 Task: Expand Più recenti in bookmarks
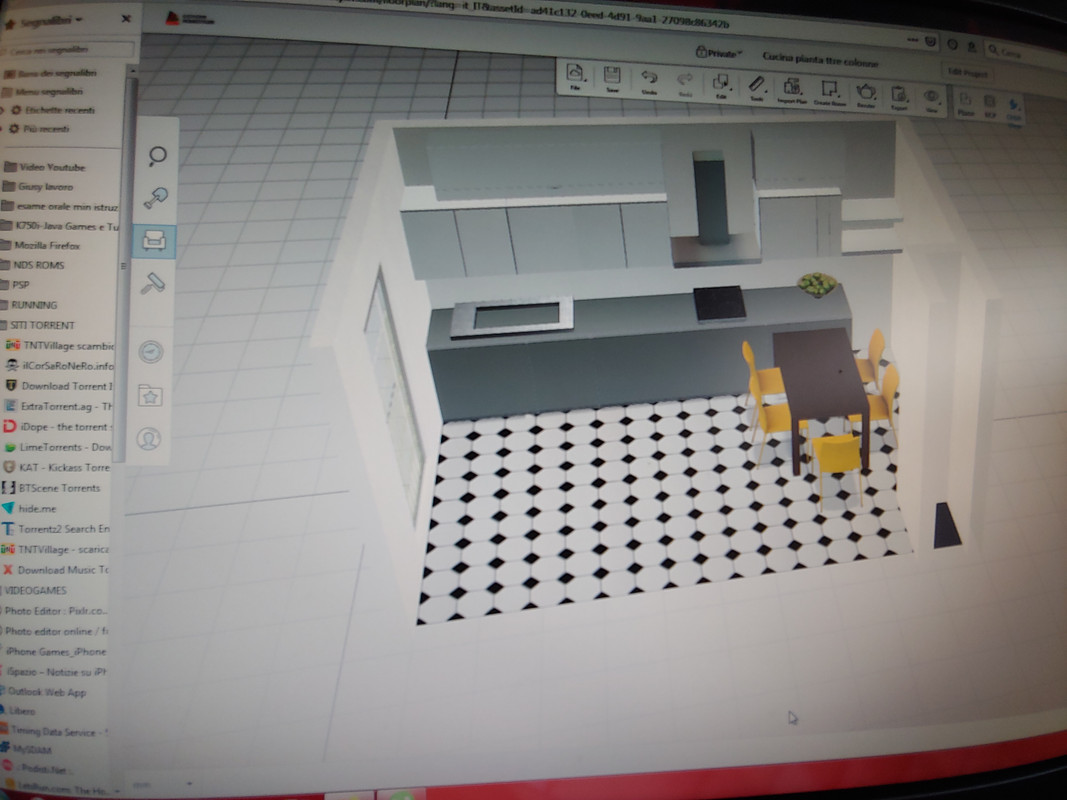[39, 129]
